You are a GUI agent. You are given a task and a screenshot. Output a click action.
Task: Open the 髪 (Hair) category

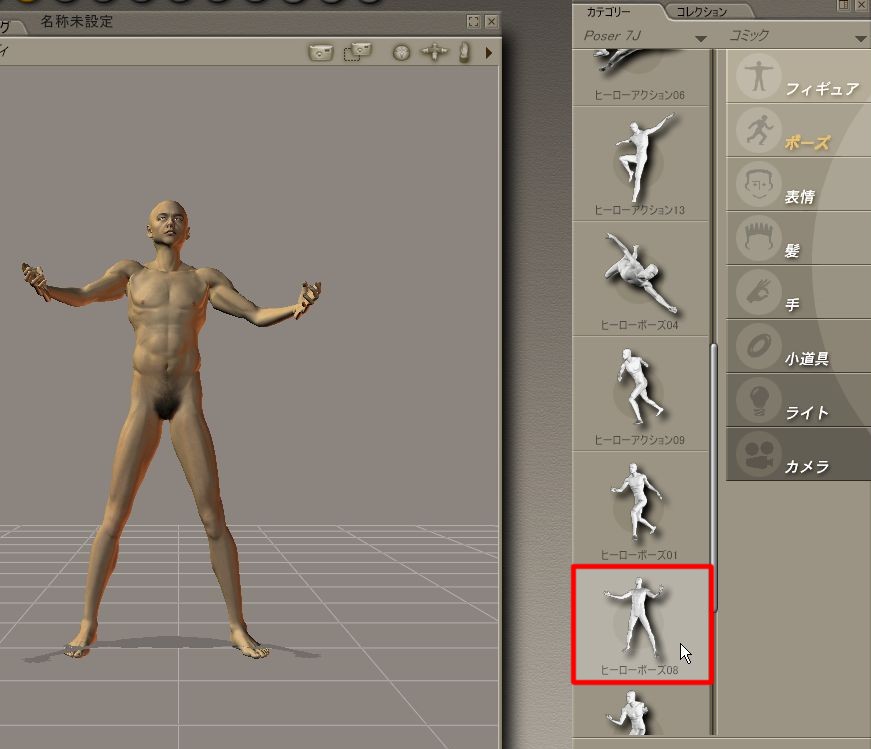(798, 239)
